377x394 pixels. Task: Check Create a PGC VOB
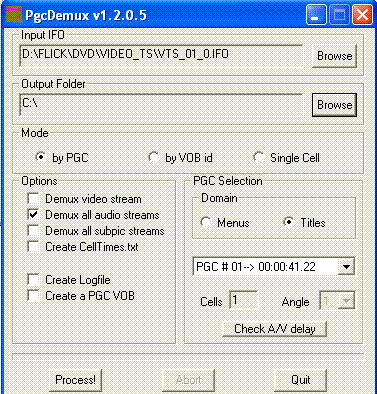33,295
